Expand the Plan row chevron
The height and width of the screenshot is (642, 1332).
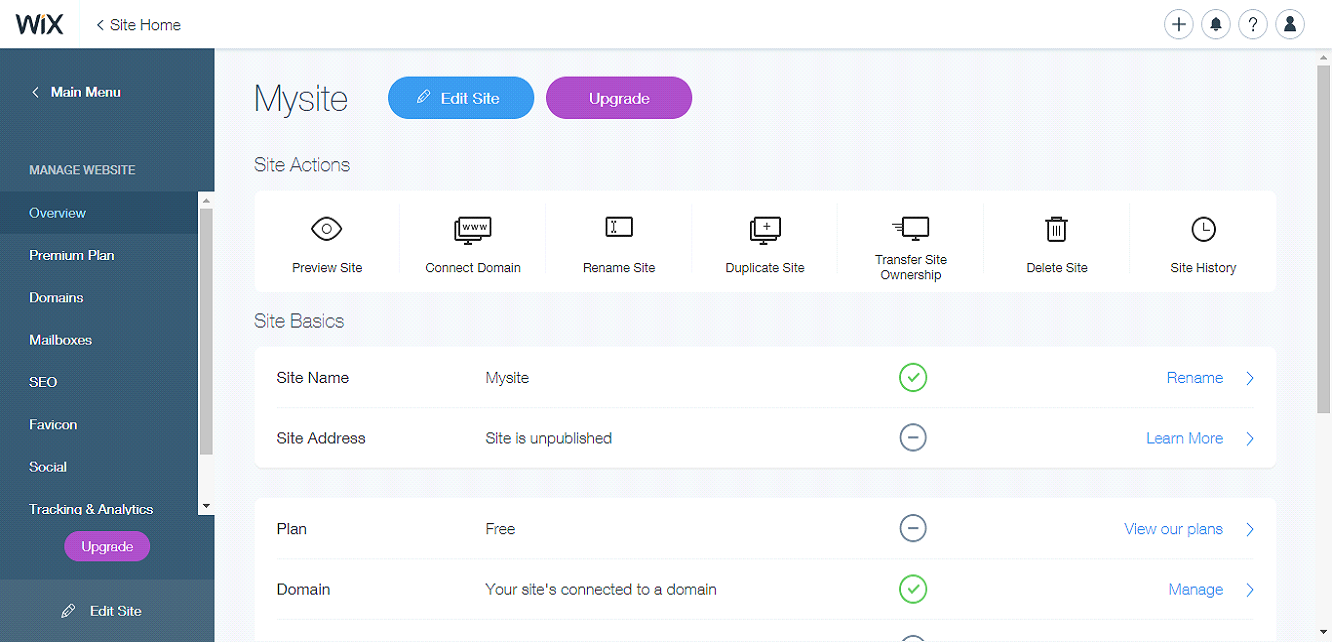click(1250, 529)
